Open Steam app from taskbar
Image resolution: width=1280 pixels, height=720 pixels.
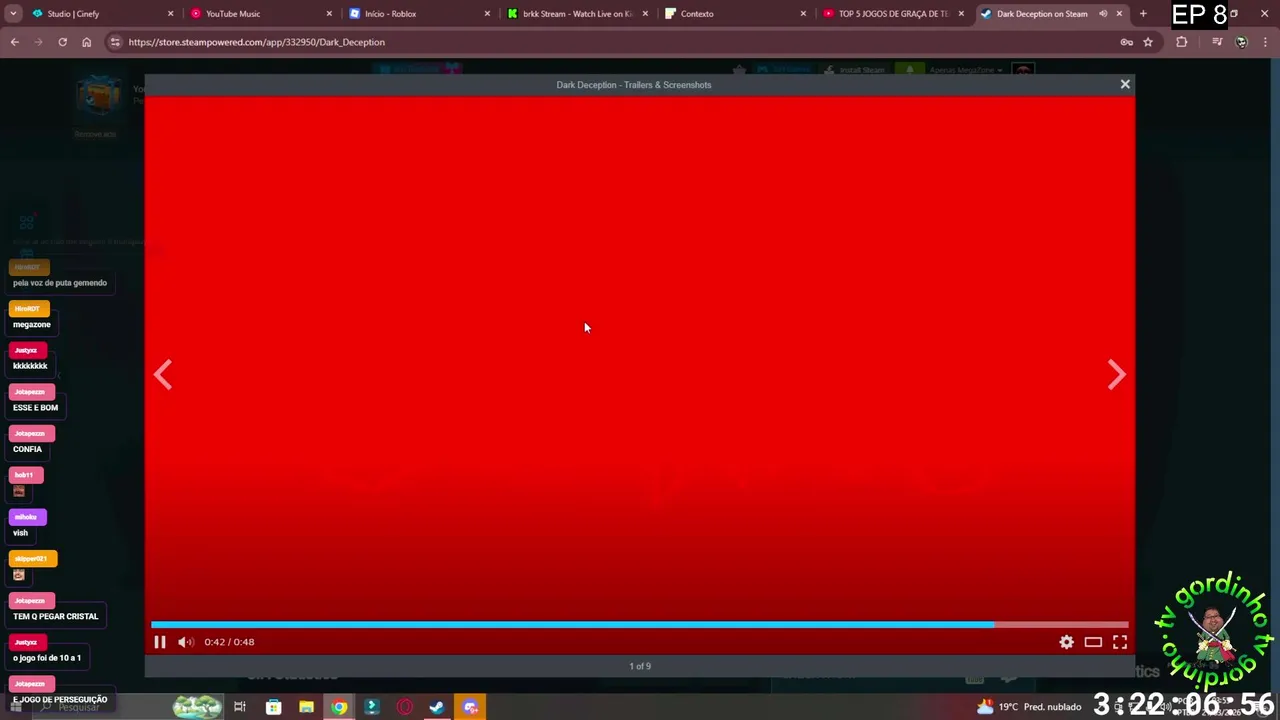pos(437,707)
